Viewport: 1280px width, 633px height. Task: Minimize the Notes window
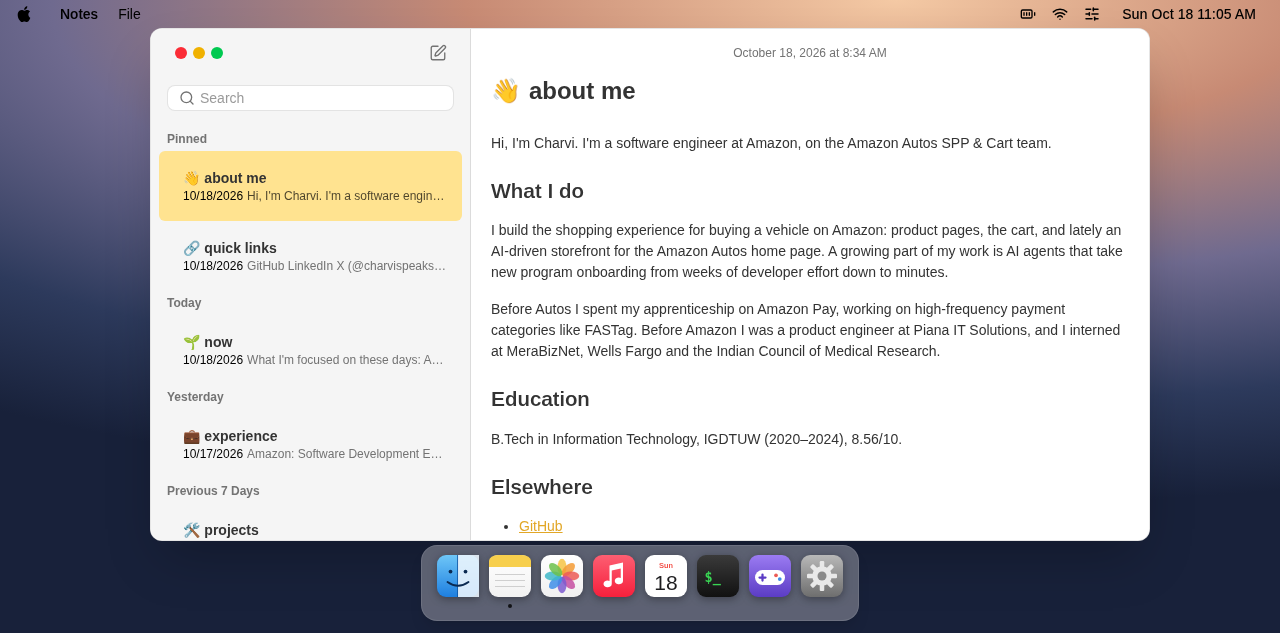tap(199, 53)
